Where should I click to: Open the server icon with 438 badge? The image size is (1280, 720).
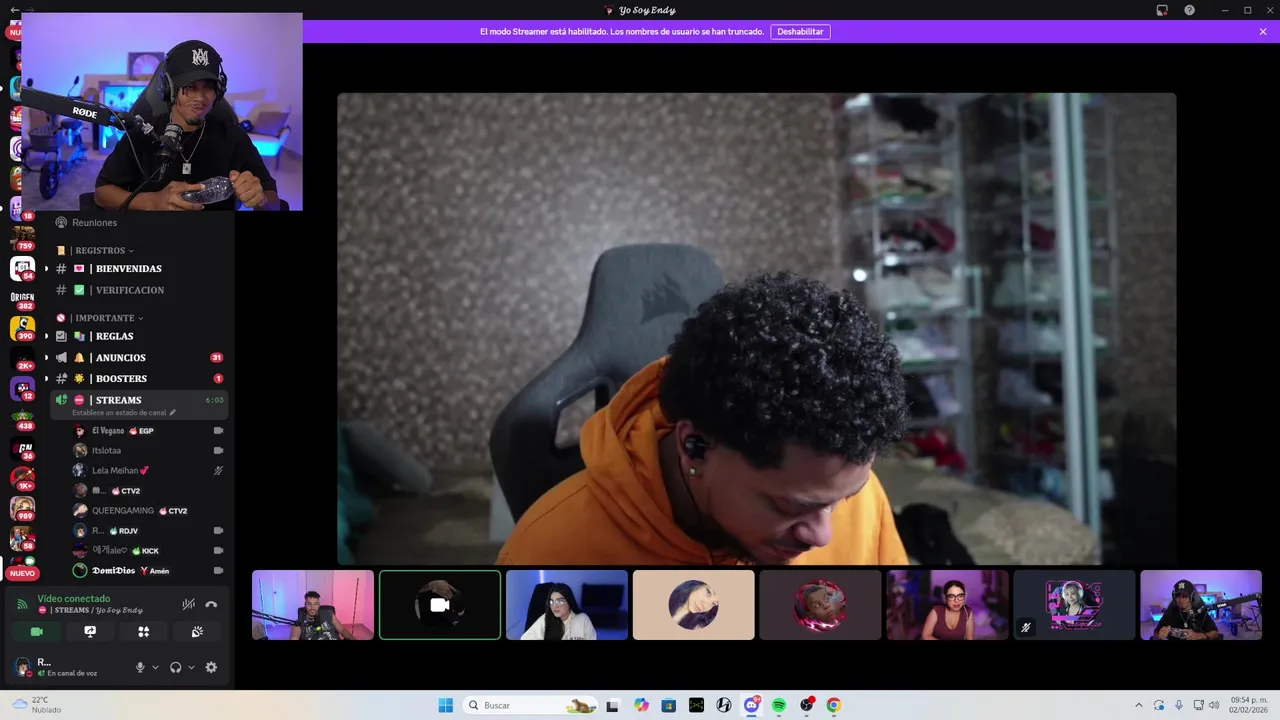(22, 418)
